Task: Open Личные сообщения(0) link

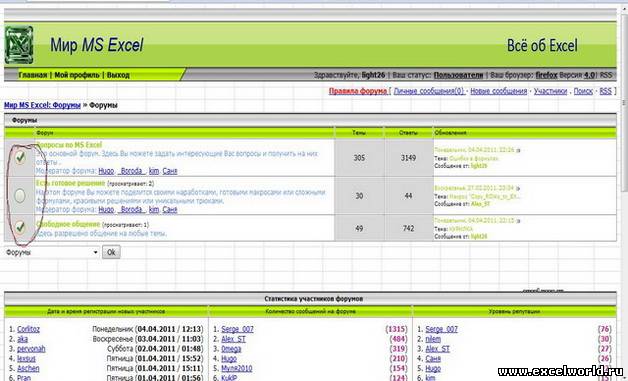Action: click(x=429, y=91)
